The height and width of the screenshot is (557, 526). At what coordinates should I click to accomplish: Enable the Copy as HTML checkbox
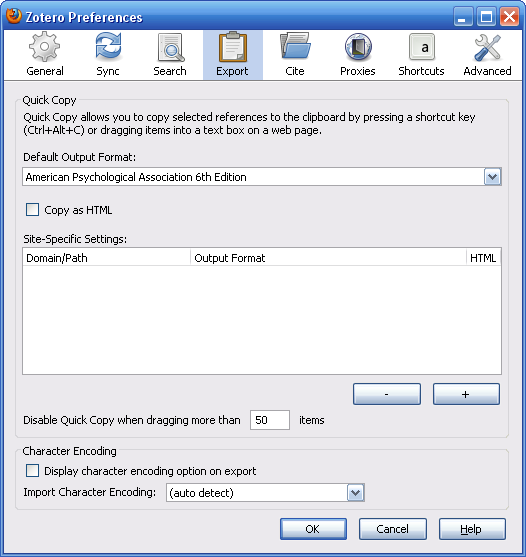[32, 210]
